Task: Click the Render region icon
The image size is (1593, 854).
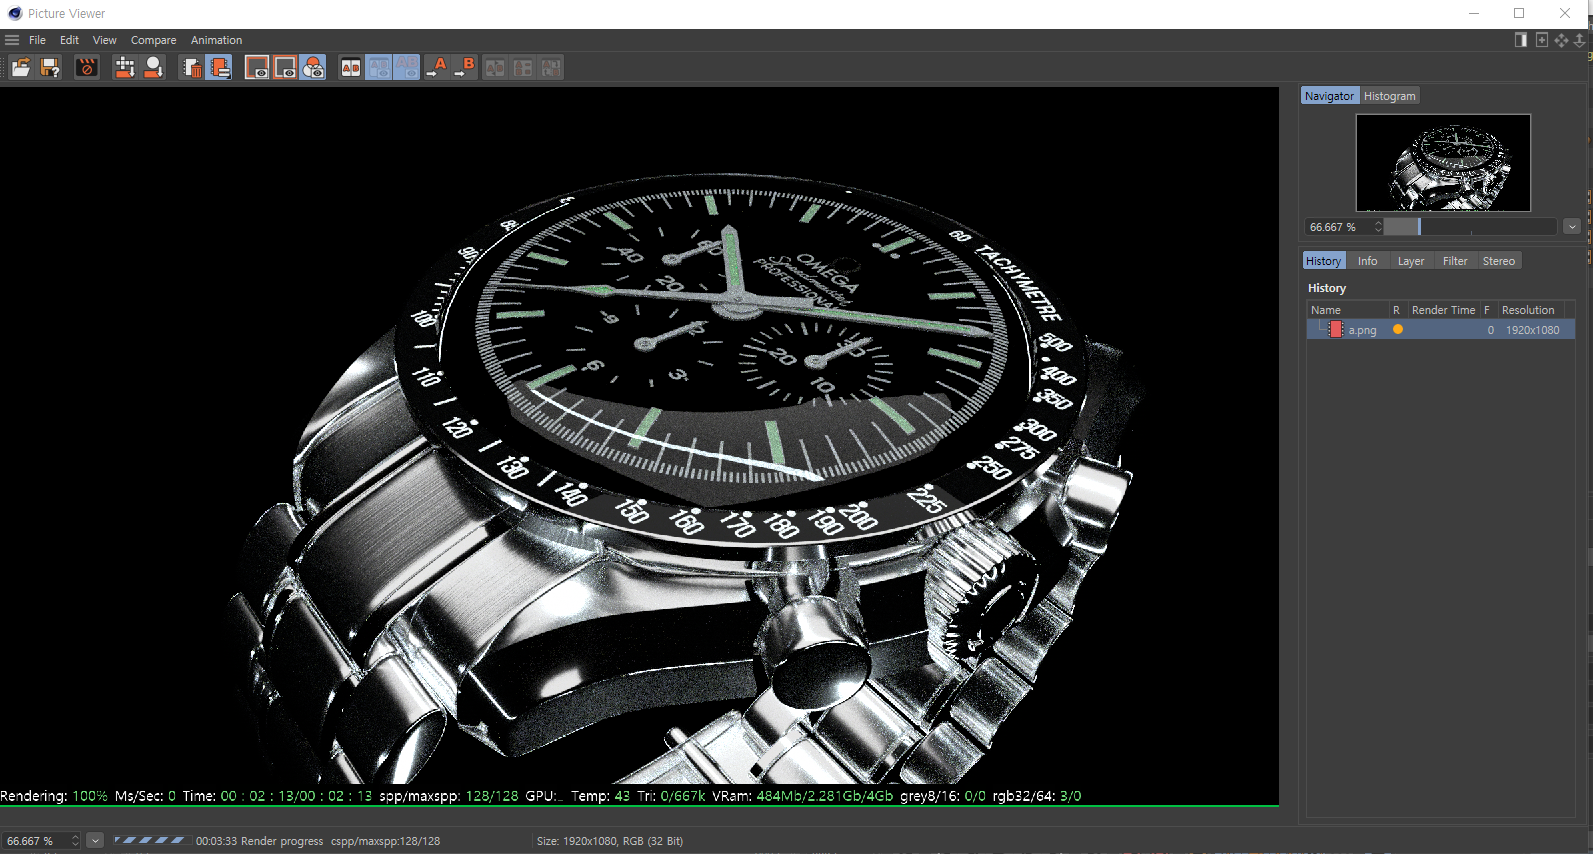Action: pyautogui.click(x=125, y=67)
